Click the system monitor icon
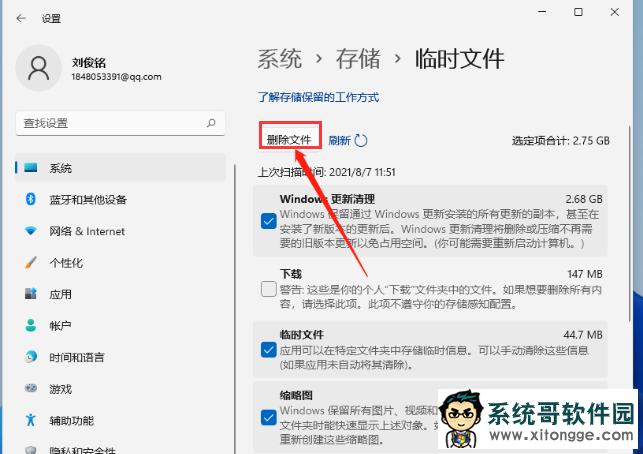643x454 pixels. click(x=31, y=168)
